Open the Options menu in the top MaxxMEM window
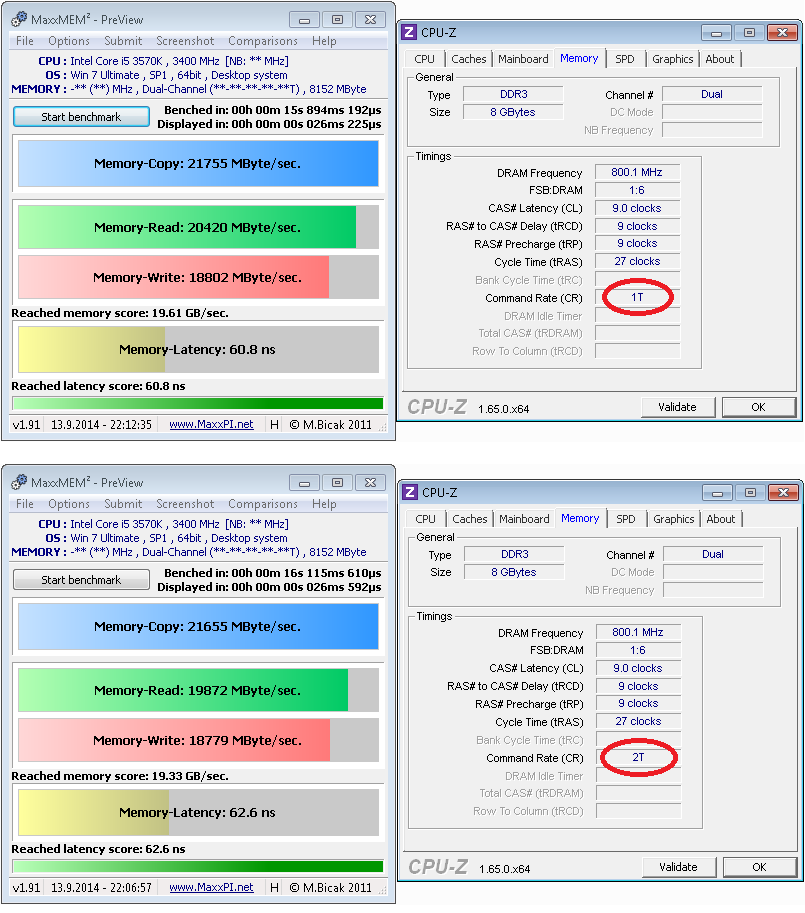805x913 pixels. click(x=69, y=41)
